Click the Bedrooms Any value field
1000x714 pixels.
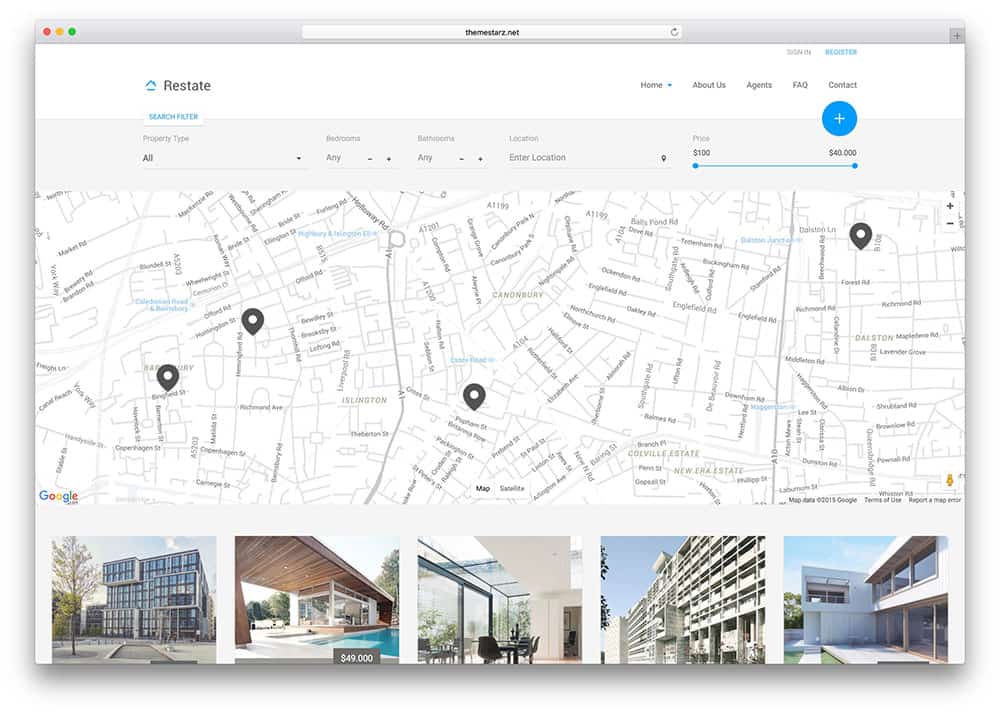coord(334,157)
